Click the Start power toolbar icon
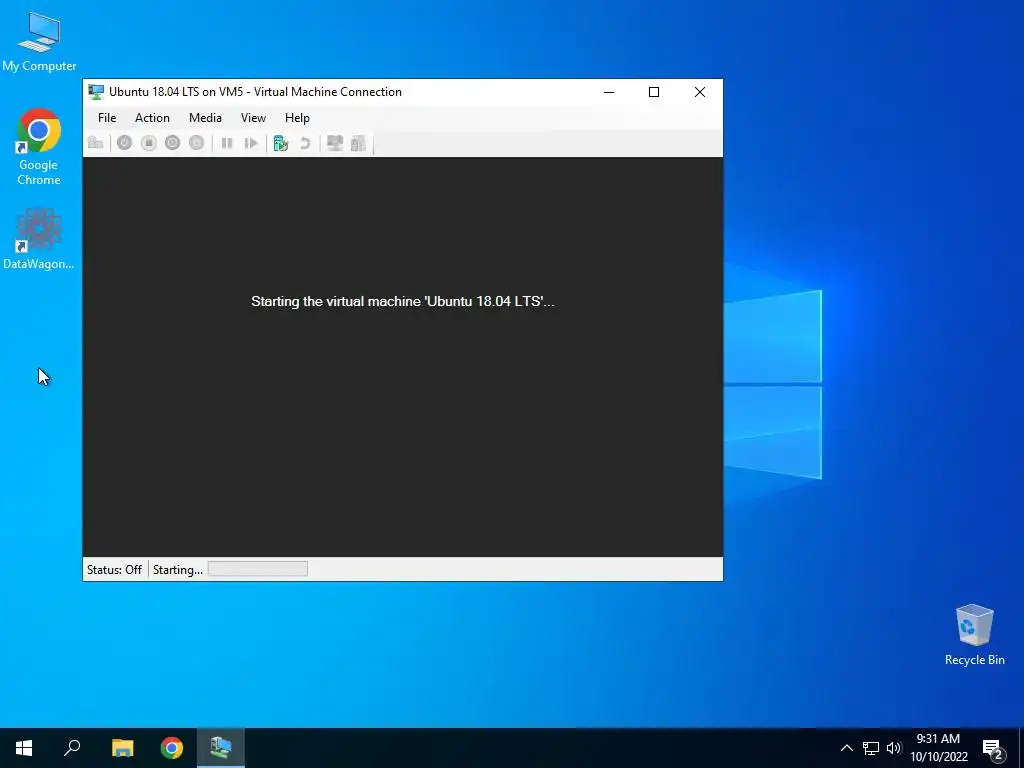 125,143
